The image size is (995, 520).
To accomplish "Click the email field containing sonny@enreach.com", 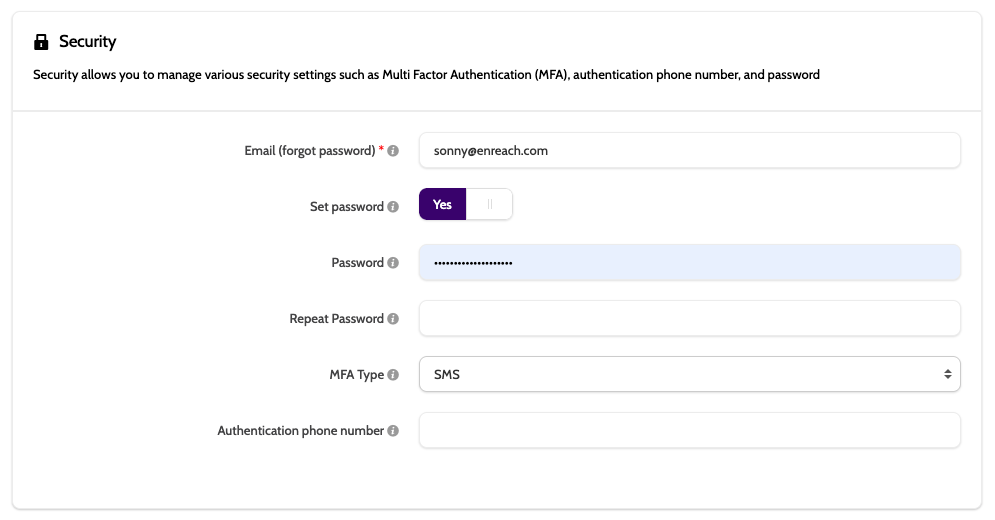I will tap(690, 150).
